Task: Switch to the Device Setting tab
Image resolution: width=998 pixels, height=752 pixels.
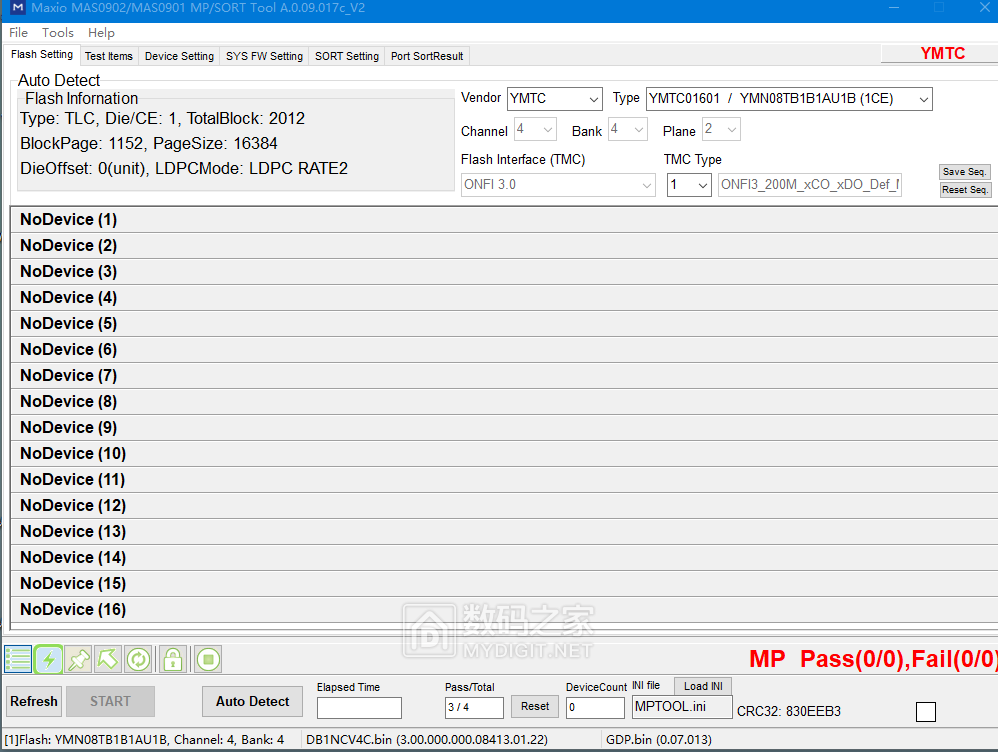Action: pyautogui.click(x=179, y=56)
